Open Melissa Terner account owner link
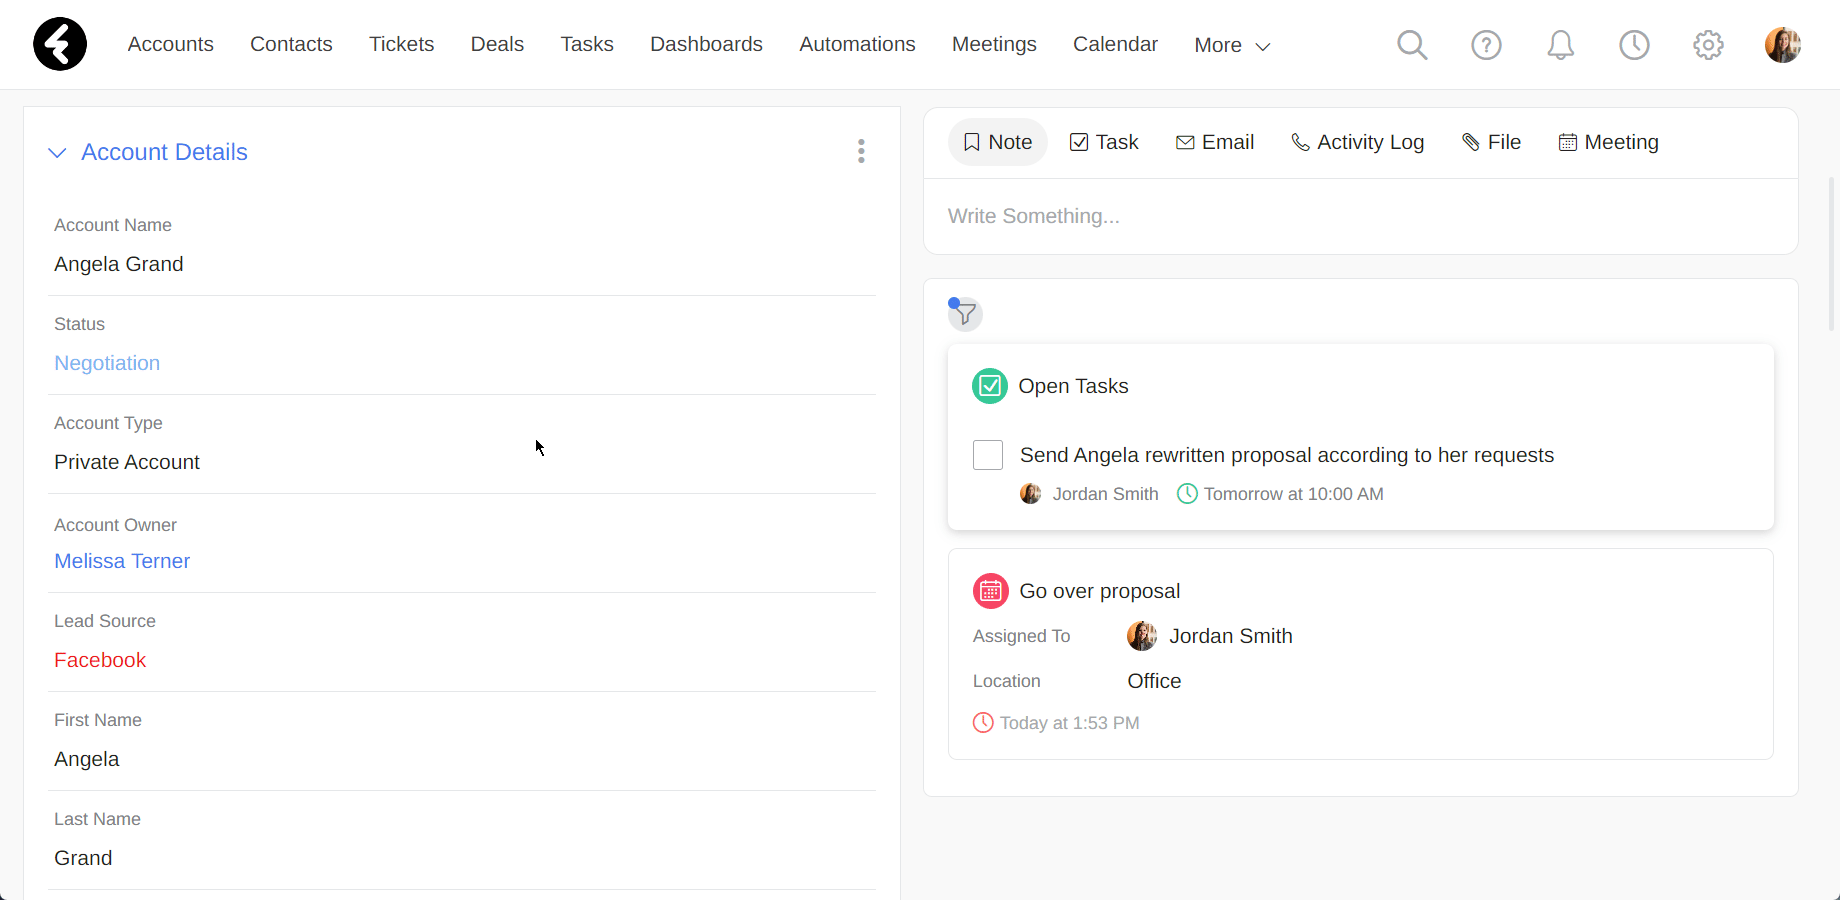 122,561
